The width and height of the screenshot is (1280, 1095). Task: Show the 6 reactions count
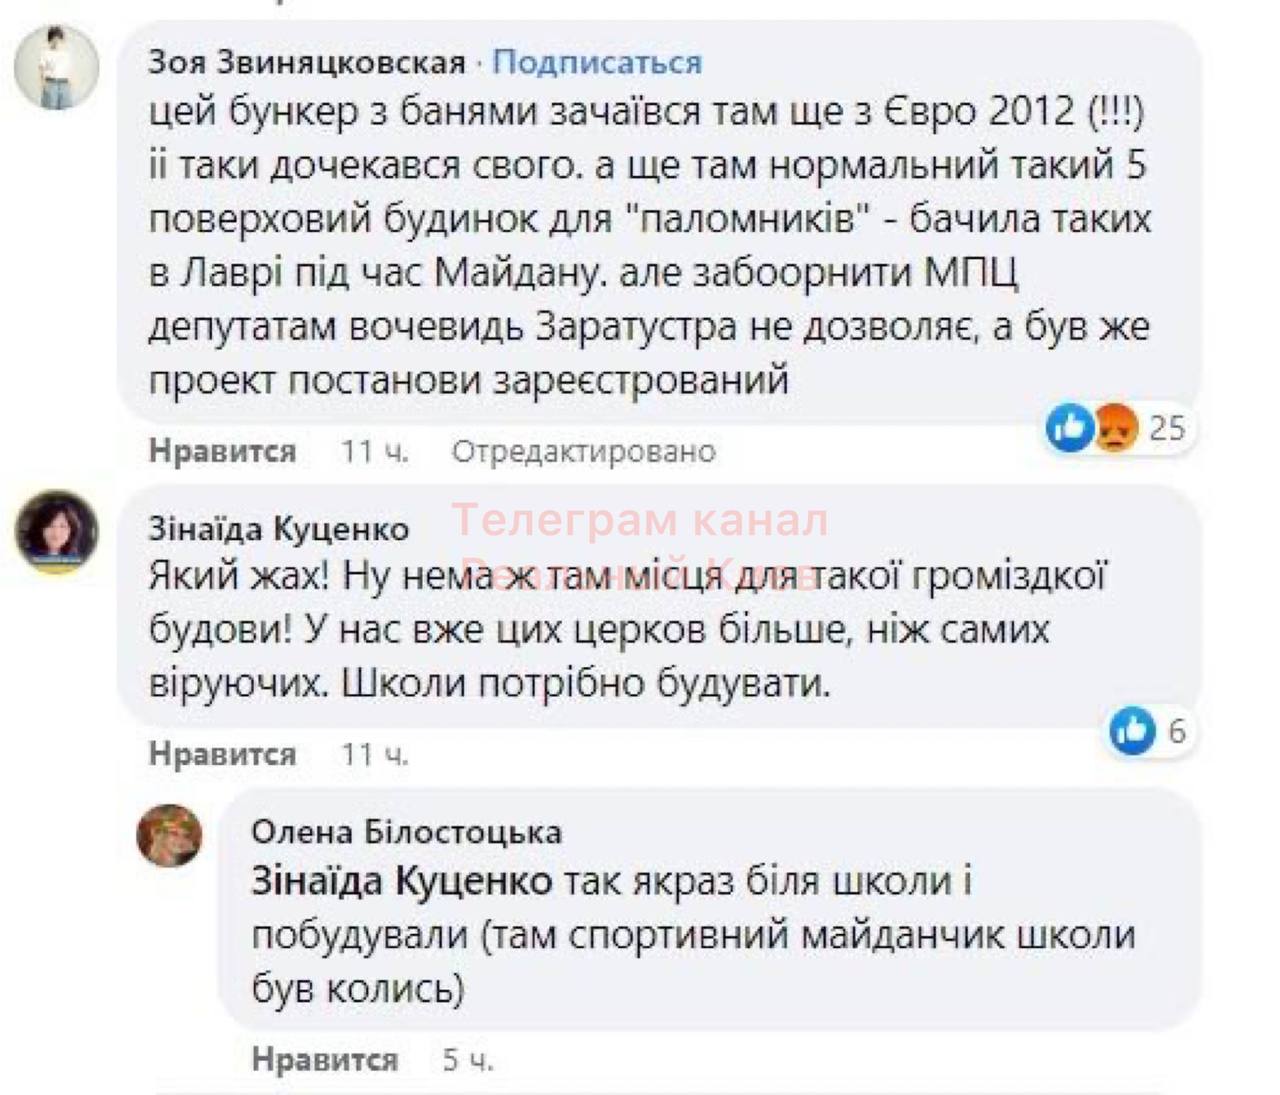coord(1177,731)
